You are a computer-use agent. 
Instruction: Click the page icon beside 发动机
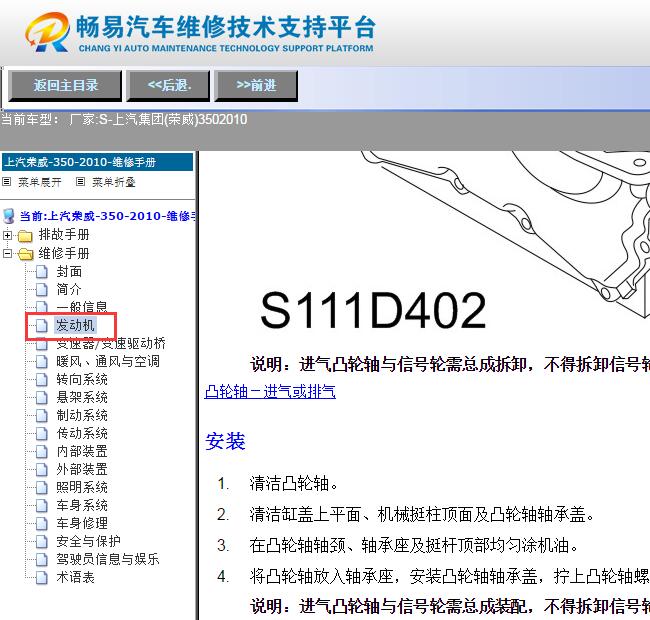[41, 326]
